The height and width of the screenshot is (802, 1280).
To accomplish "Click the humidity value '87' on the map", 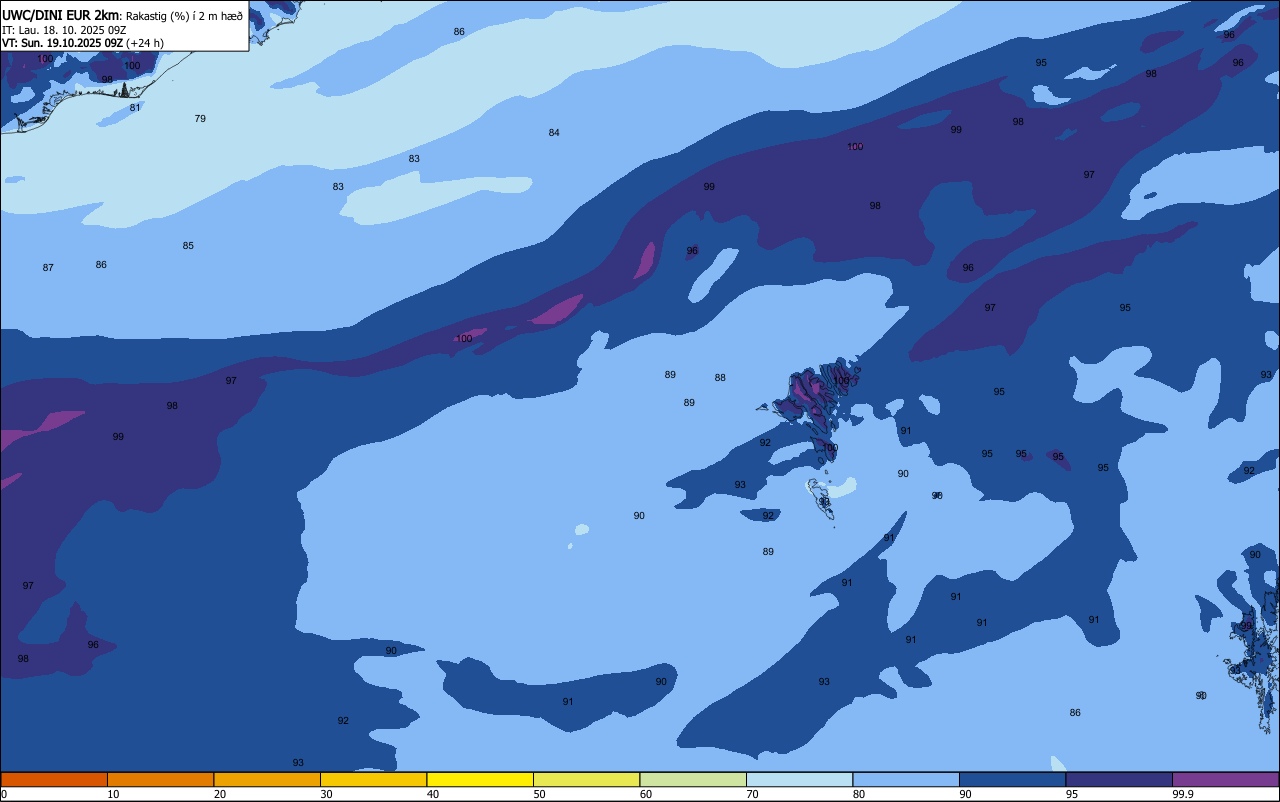I will pyautogui.click(x=48, y=268).
